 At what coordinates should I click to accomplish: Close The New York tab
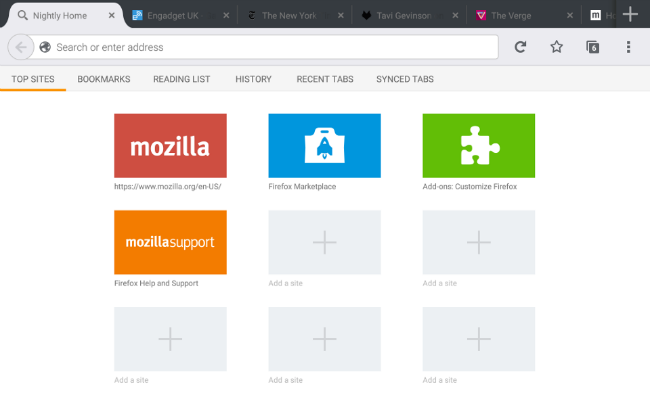click(x=341, y=16)
